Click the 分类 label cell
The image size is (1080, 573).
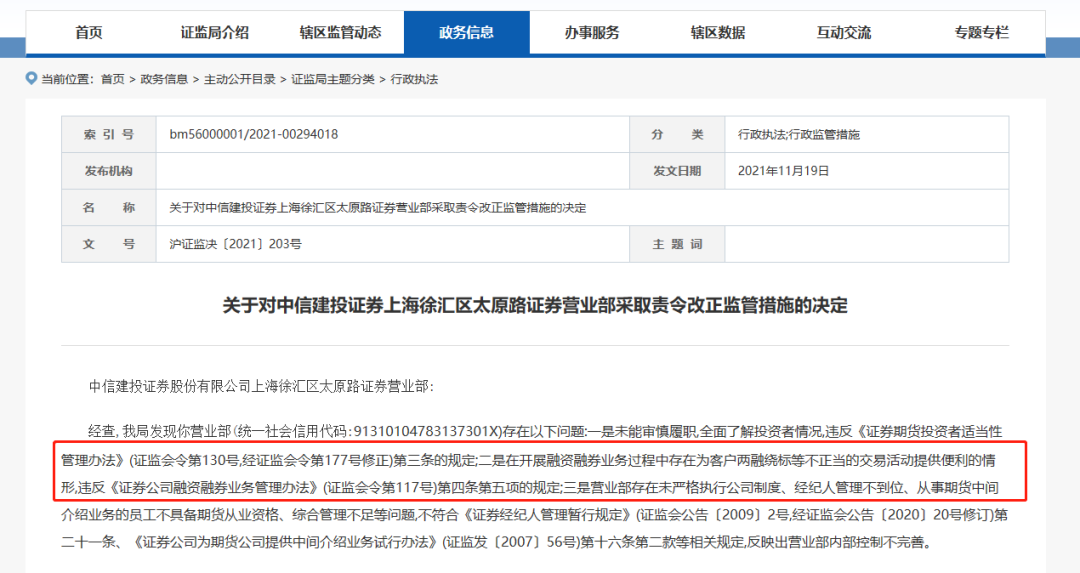click(x=677, y=134)
